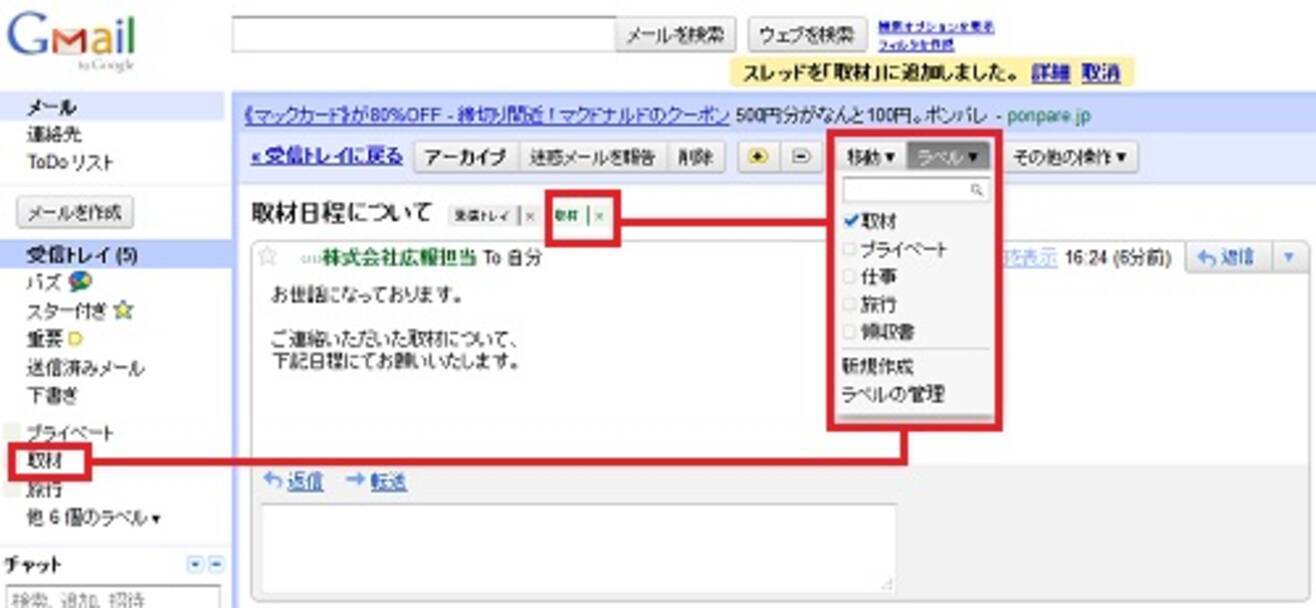The image size is (1316, 608).
Task: Click the reply arrow icon by 返信 link
Action: click(x=272, y=480)
